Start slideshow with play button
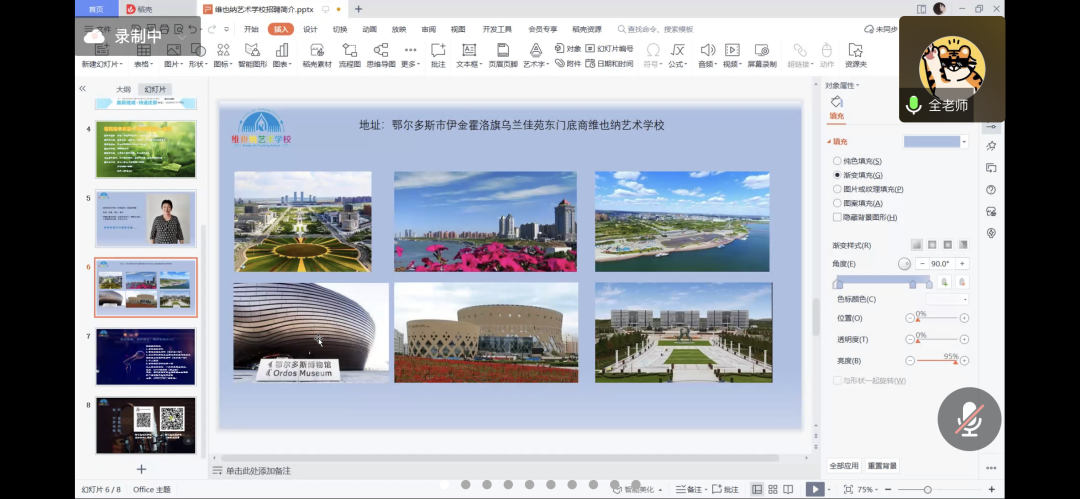This screenshot has height=499, width=1080. click(815, 489)
